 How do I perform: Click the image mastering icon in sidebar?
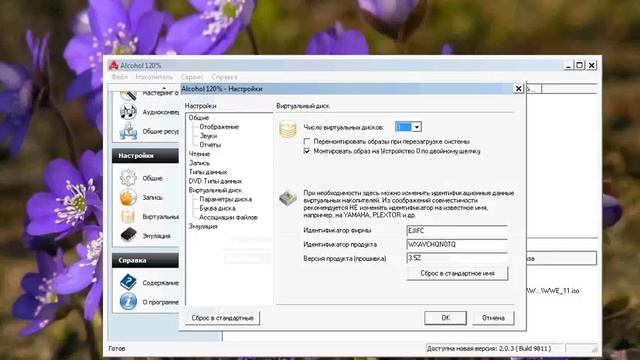(128, 95)
